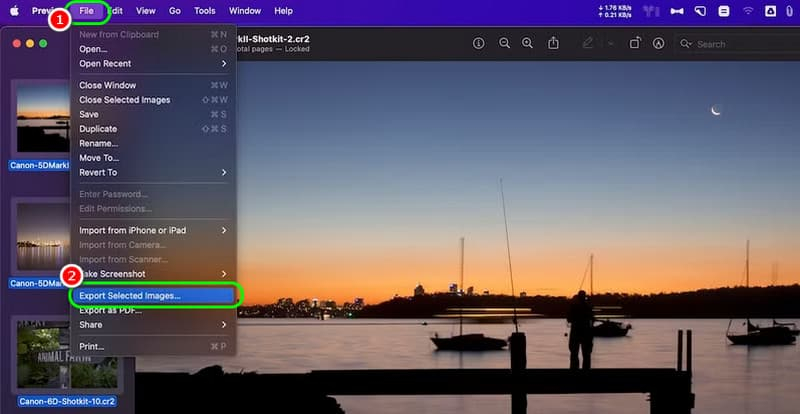Select Export Selected Images menu entry
800x414 pixels.
[153, 296]
